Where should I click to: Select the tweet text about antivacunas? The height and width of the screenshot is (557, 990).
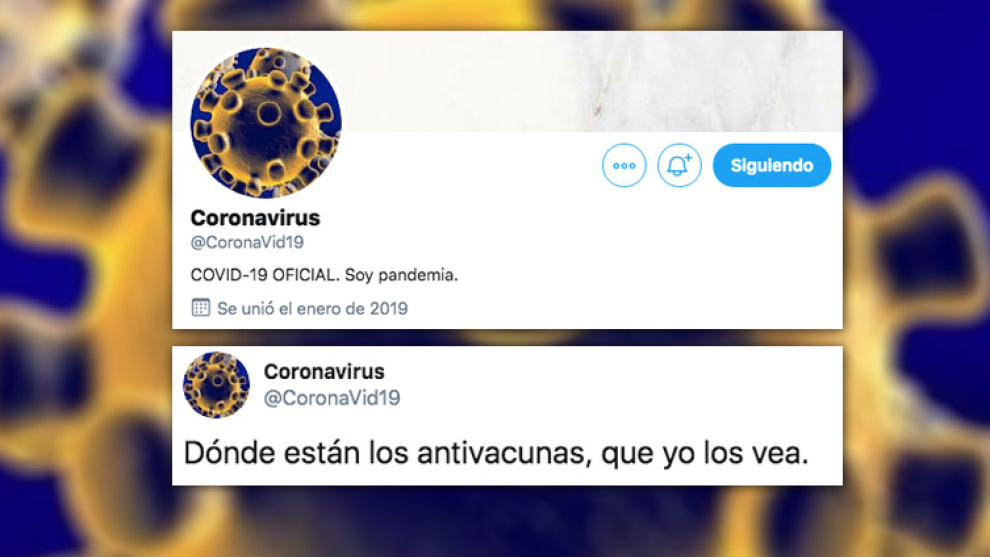pos(496,453)
